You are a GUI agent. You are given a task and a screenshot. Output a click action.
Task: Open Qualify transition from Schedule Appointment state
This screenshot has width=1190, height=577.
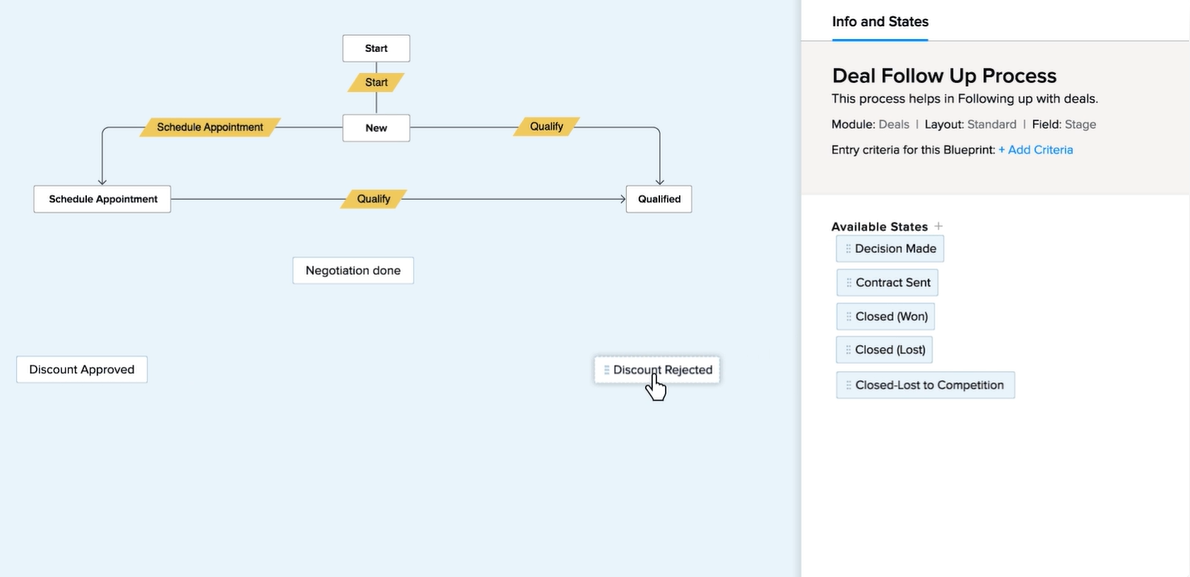click(x=373, y=199)
